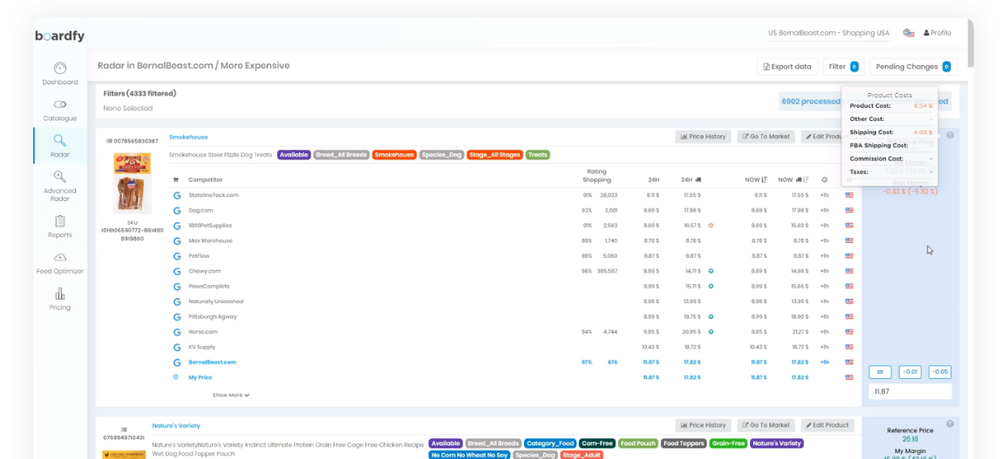Open the Reports clipboard icon
Viewport: 1000px width, 459px height.
point(60,221)
